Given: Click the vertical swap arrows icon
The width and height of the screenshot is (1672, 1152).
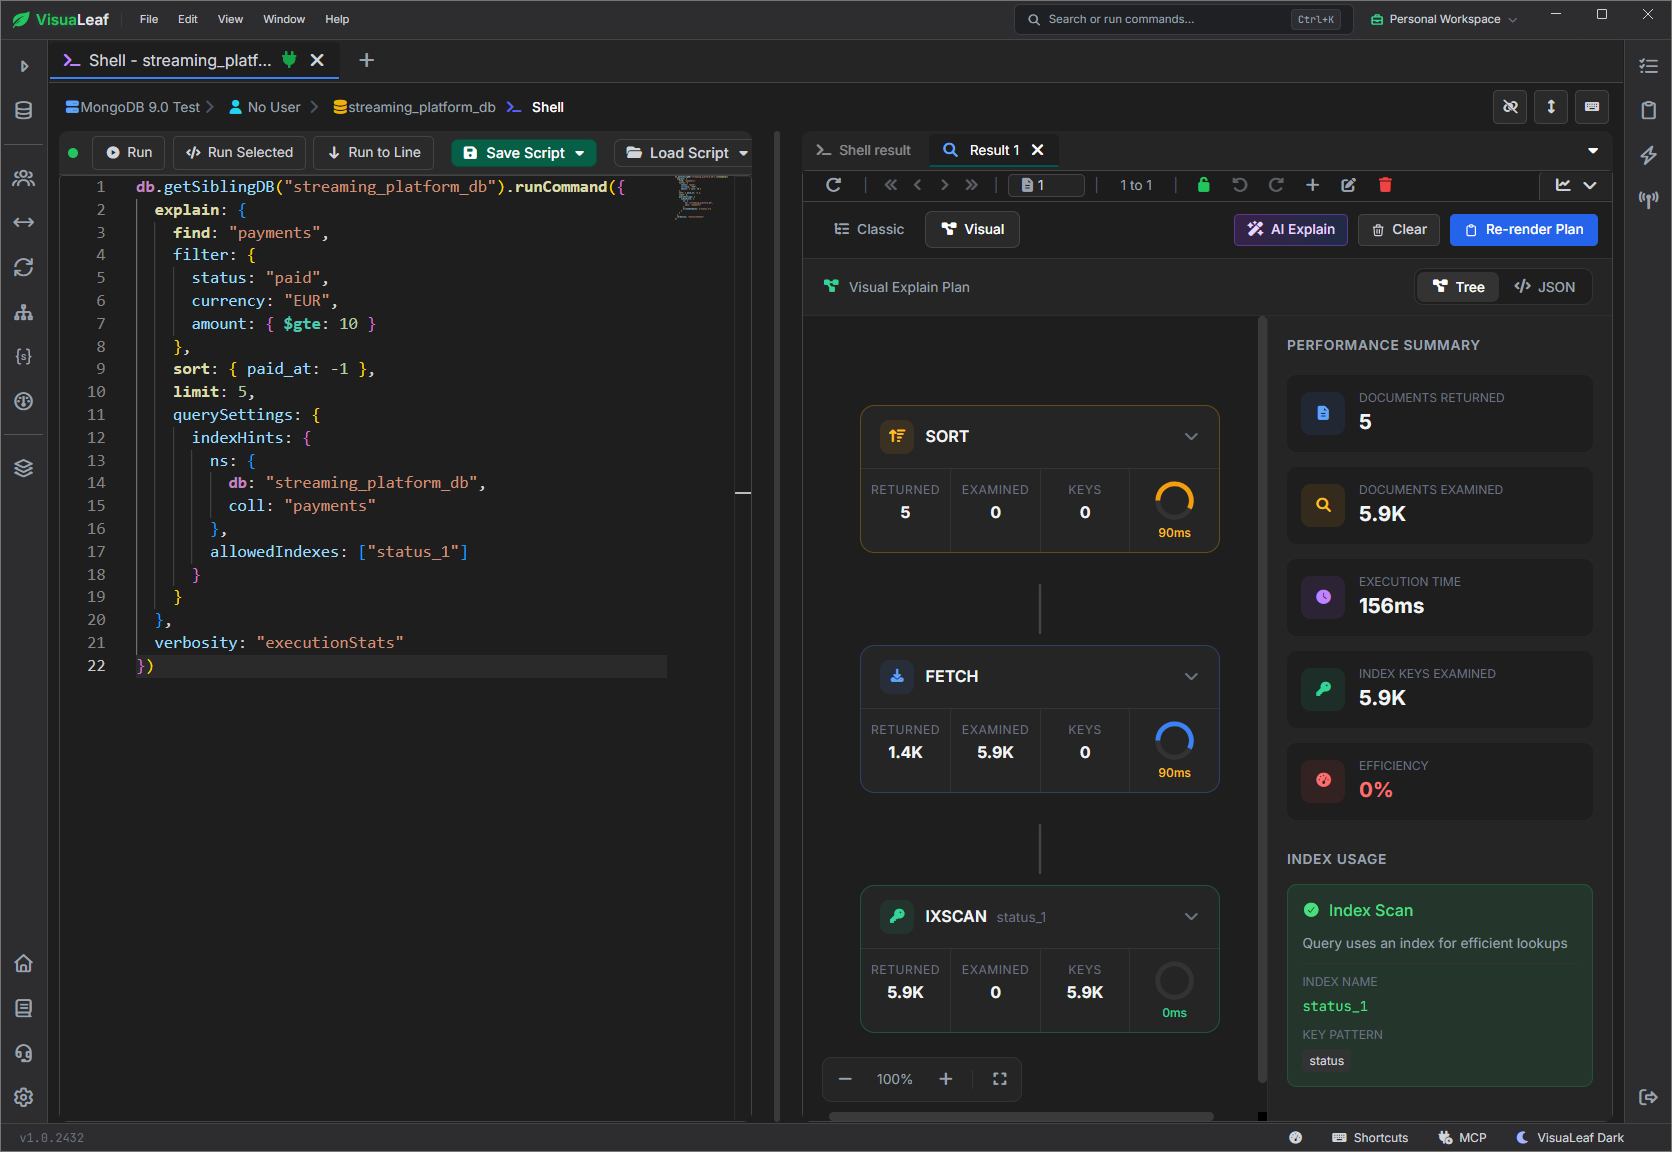Looking at the screenshot, I should [1551, 107].
